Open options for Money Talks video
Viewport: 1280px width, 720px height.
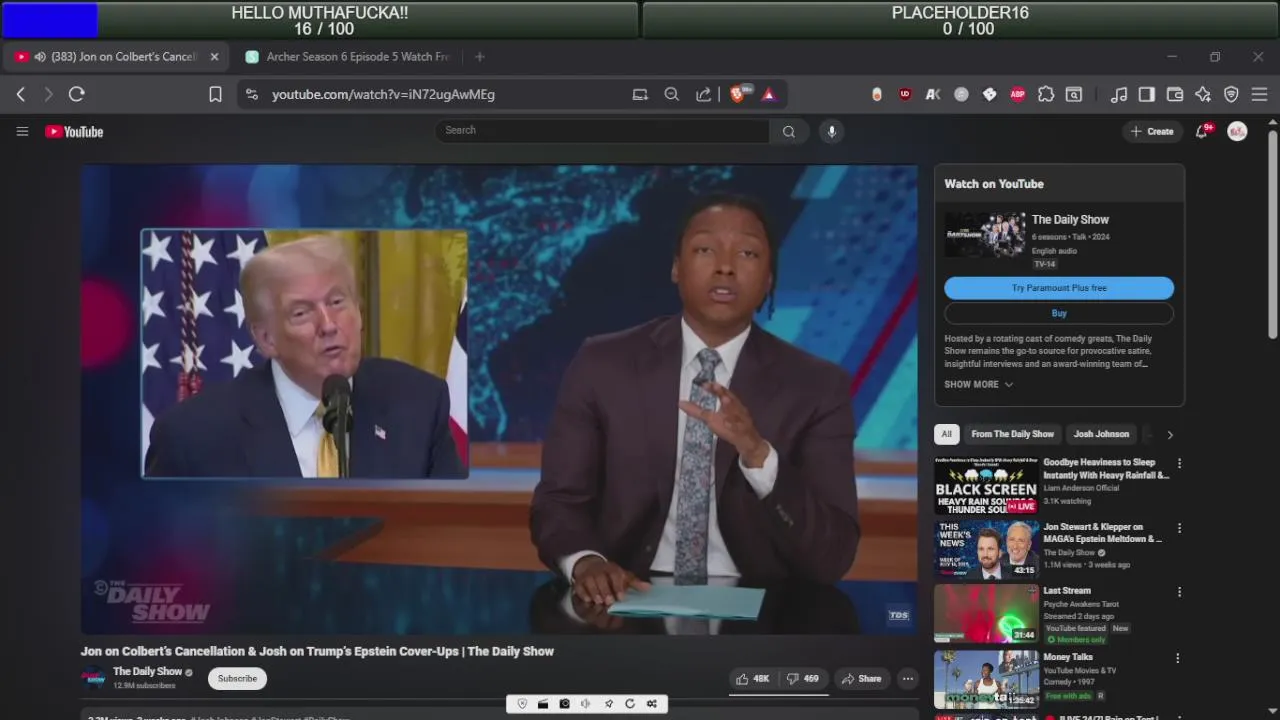coord(1177,658)
